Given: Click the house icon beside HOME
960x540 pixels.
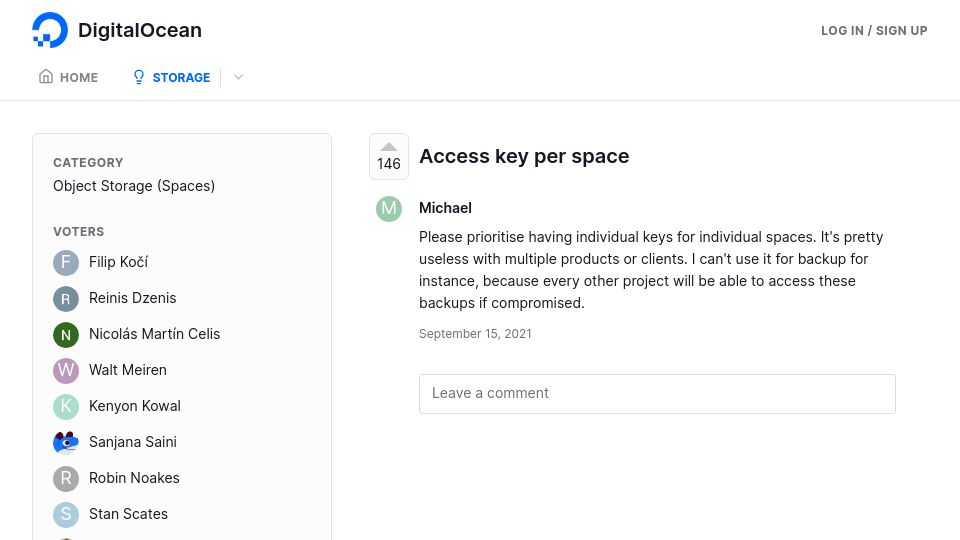Looking at the screenshot, I should coord(46,77).
